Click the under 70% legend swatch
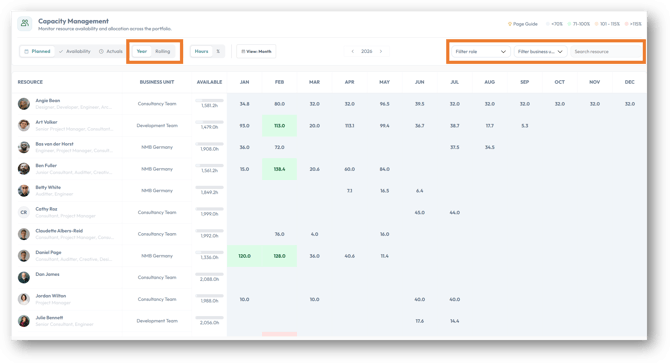The height and width of the screenshot is (363, 670). click(548, 24)
